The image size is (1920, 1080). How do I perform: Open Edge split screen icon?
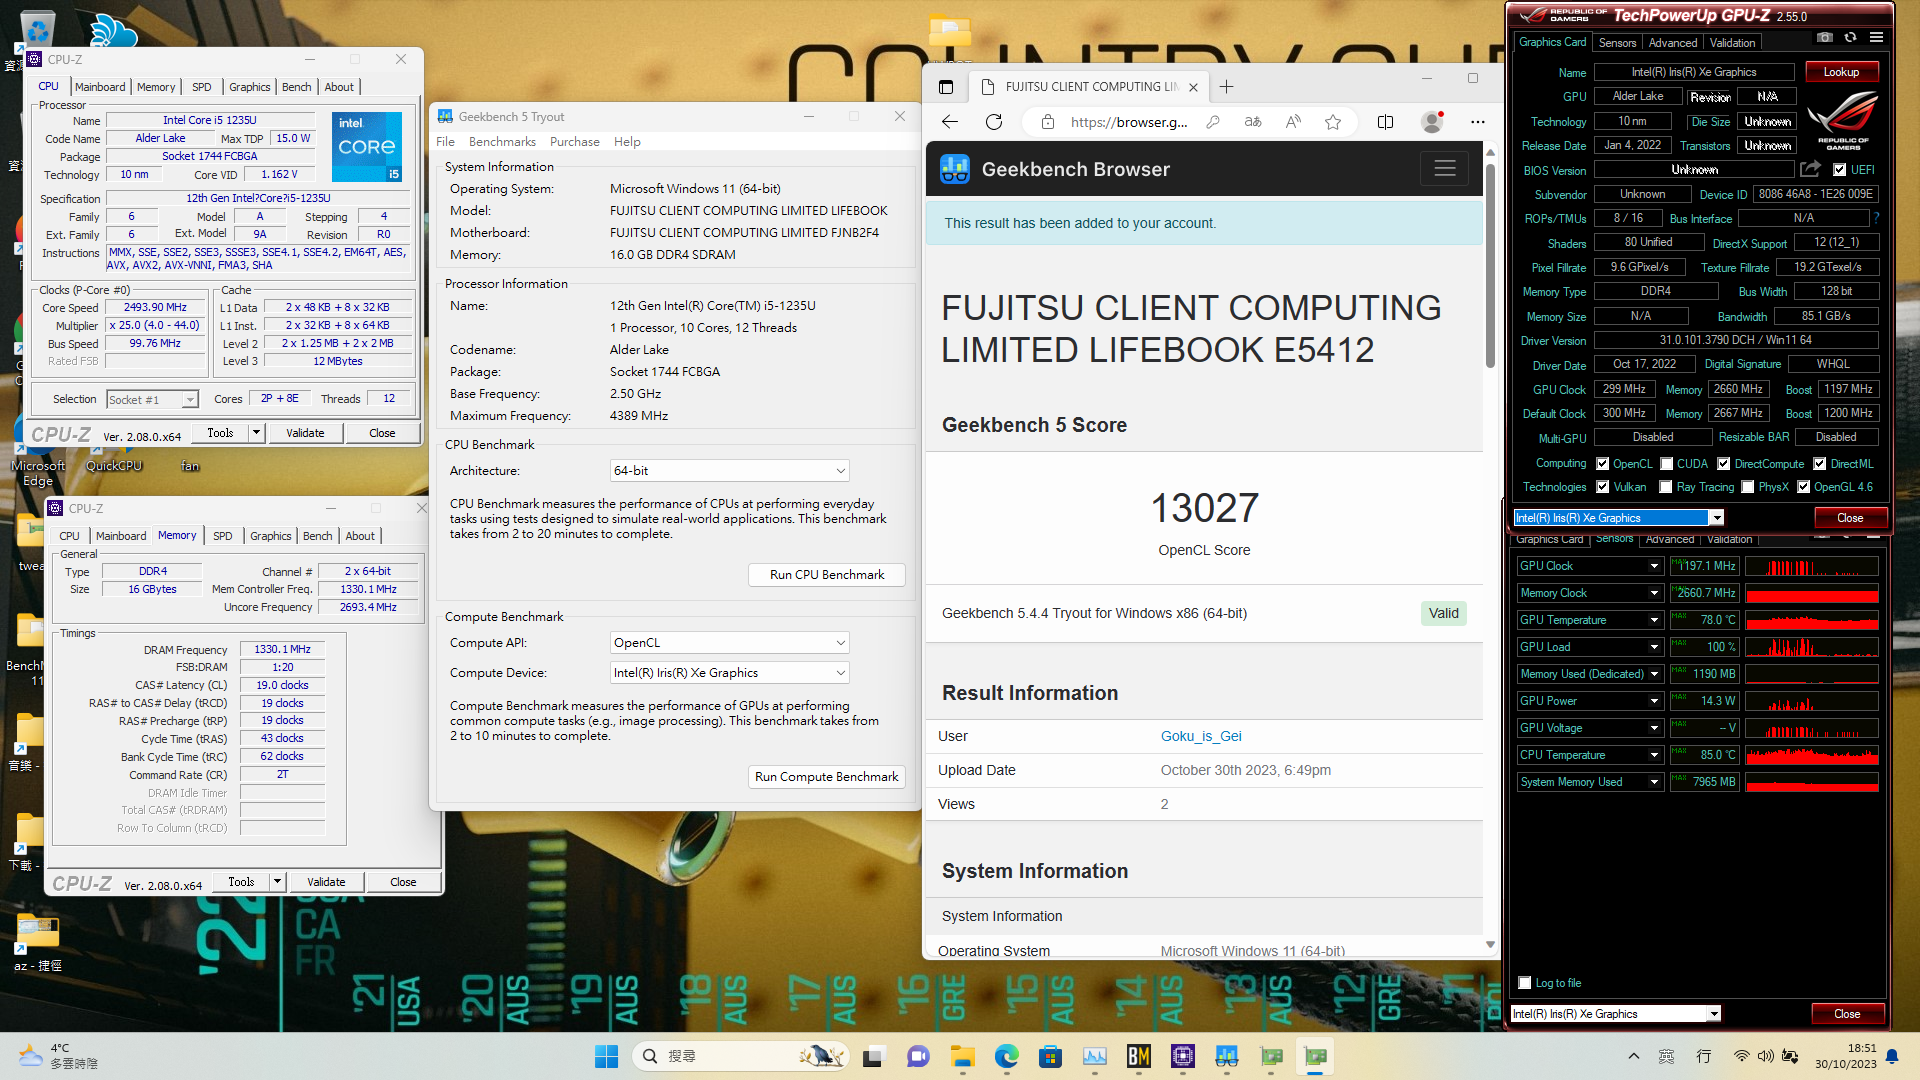[x=1385, y=122]
